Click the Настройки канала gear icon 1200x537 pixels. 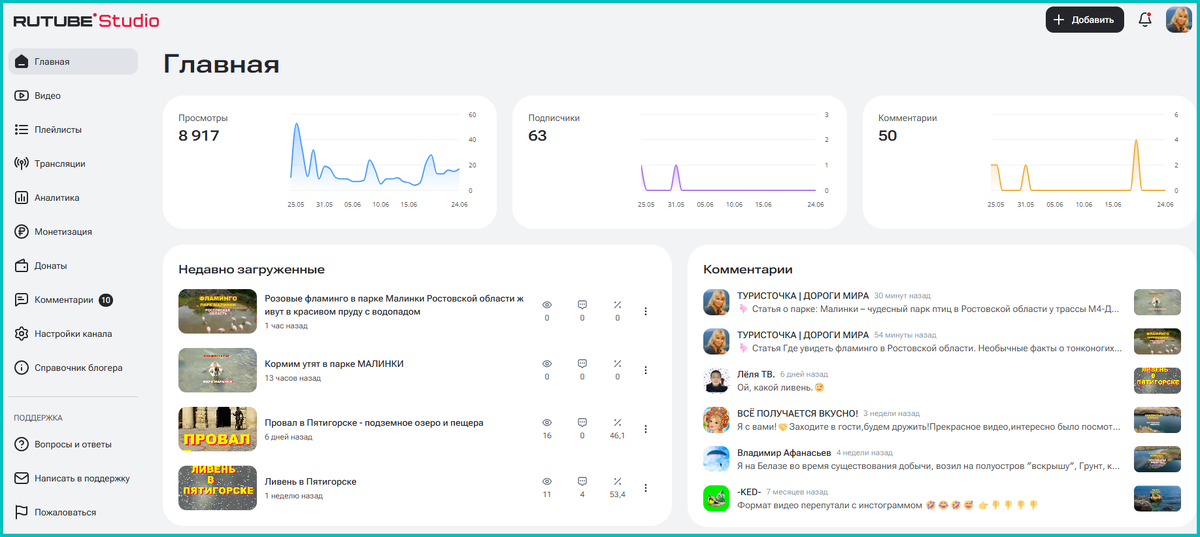pyautogui.click(x=21, y=334)
